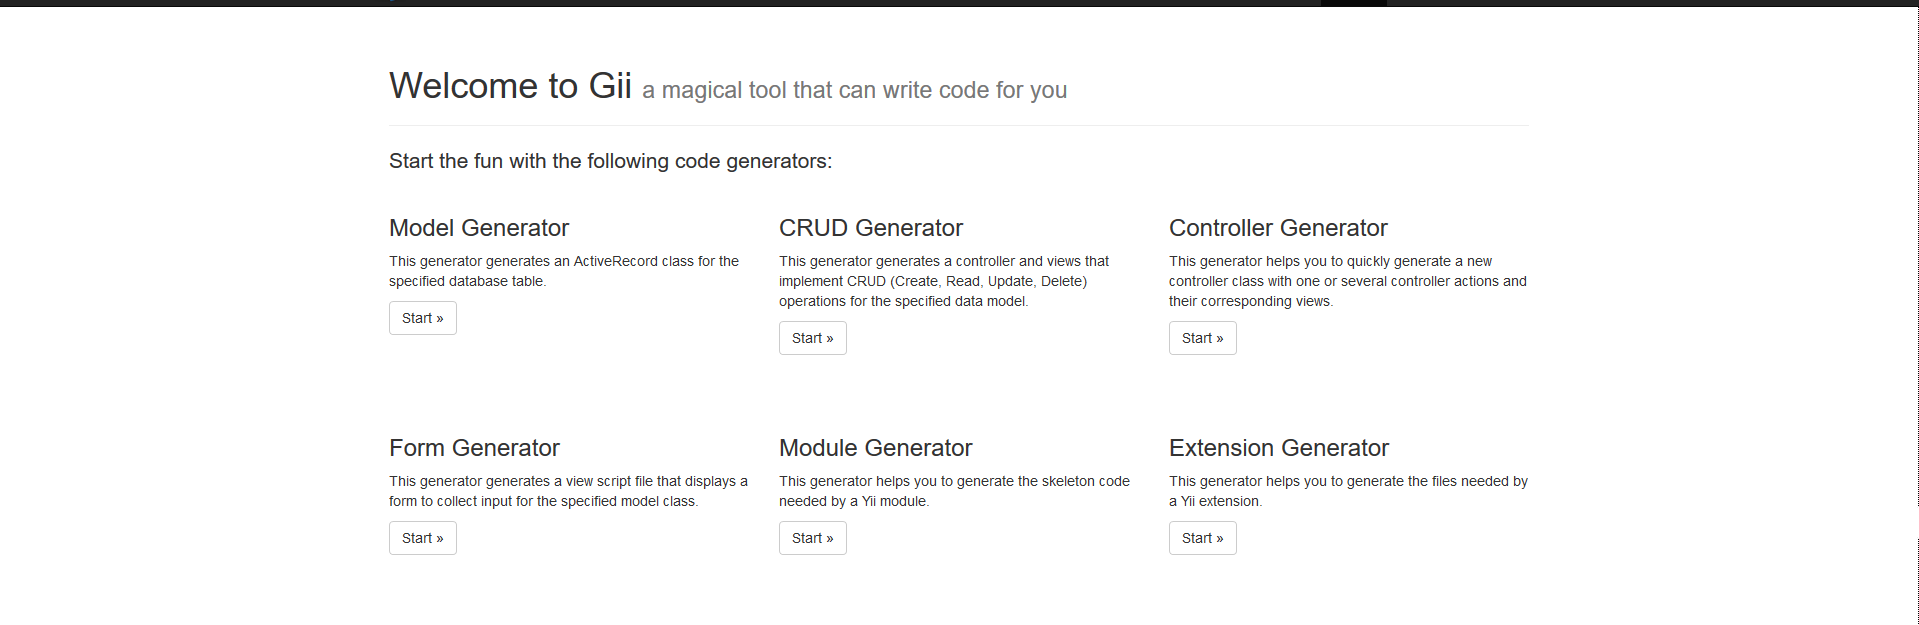
Task: Click the 'Form Generator' heading
Action: pyautogui.click(x=474, y=448)
